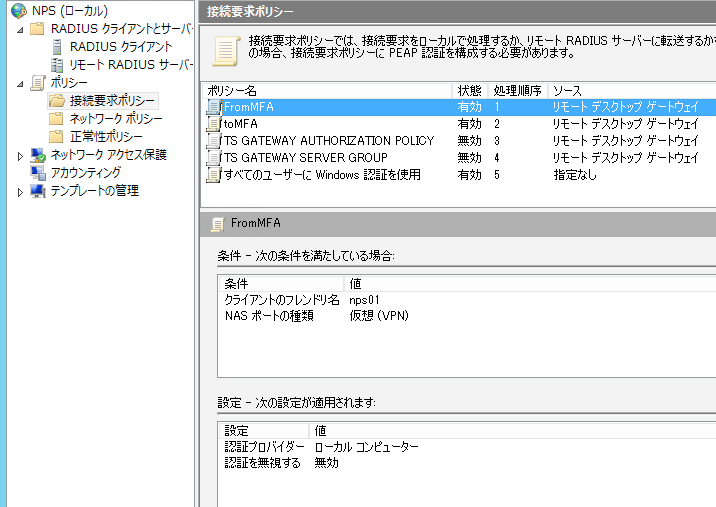This screenshot has width=716, height=507.
Task: Click the 接続要求ポリシー folder icon
Action: click(57, 100)
